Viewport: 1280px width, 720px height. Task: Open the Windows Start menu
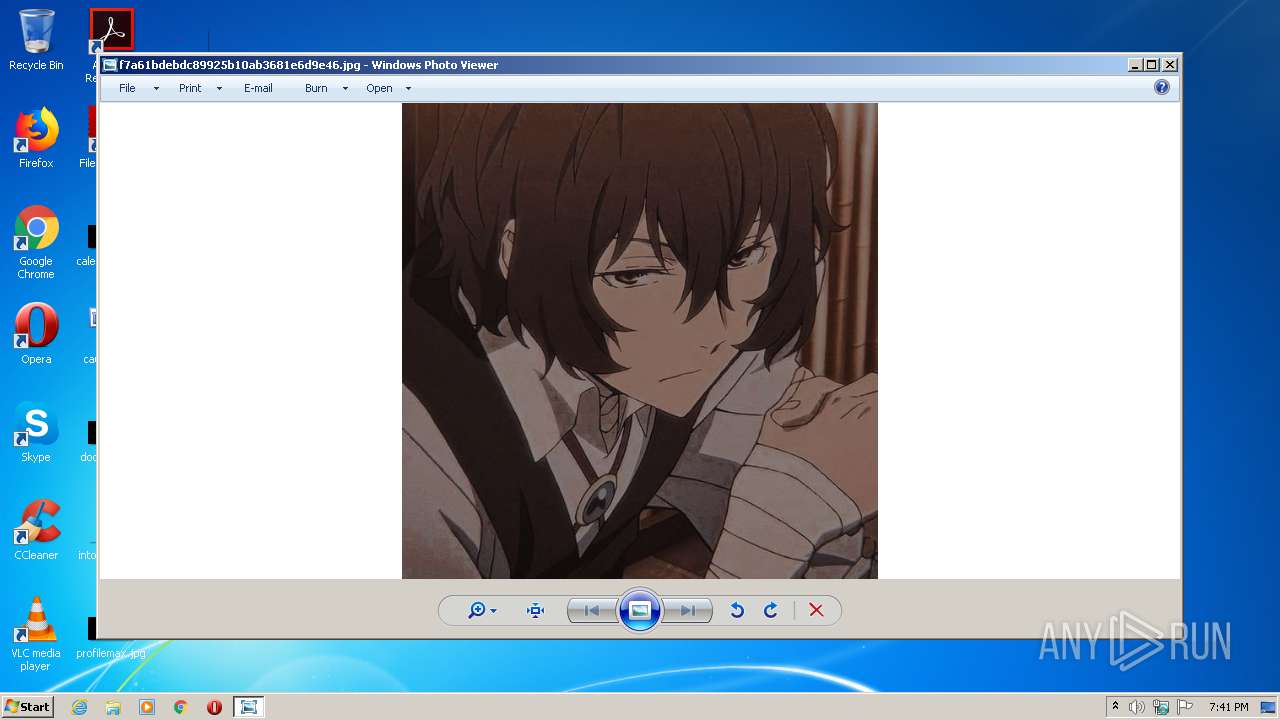click(x=28, y=707)
